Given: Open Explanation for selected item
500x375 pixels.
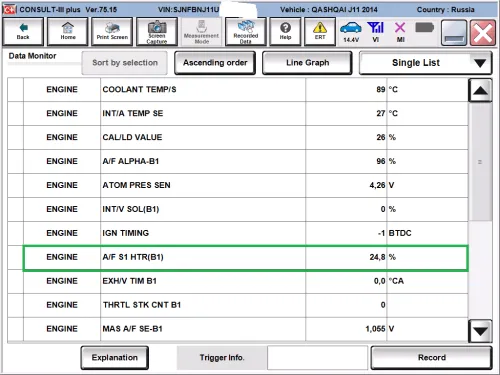Looking at the screenshot, I should pos(115,358).
